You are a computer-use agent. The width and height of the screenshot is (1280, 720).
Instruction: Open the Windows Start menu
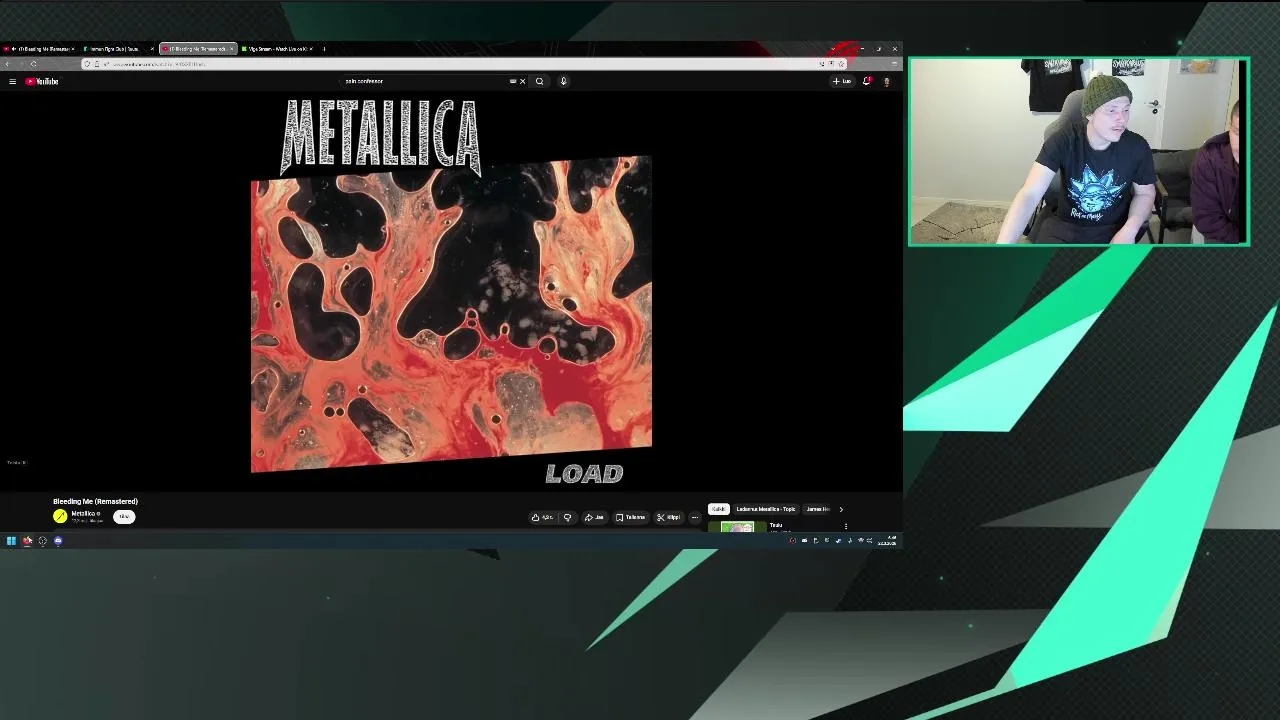11,541
